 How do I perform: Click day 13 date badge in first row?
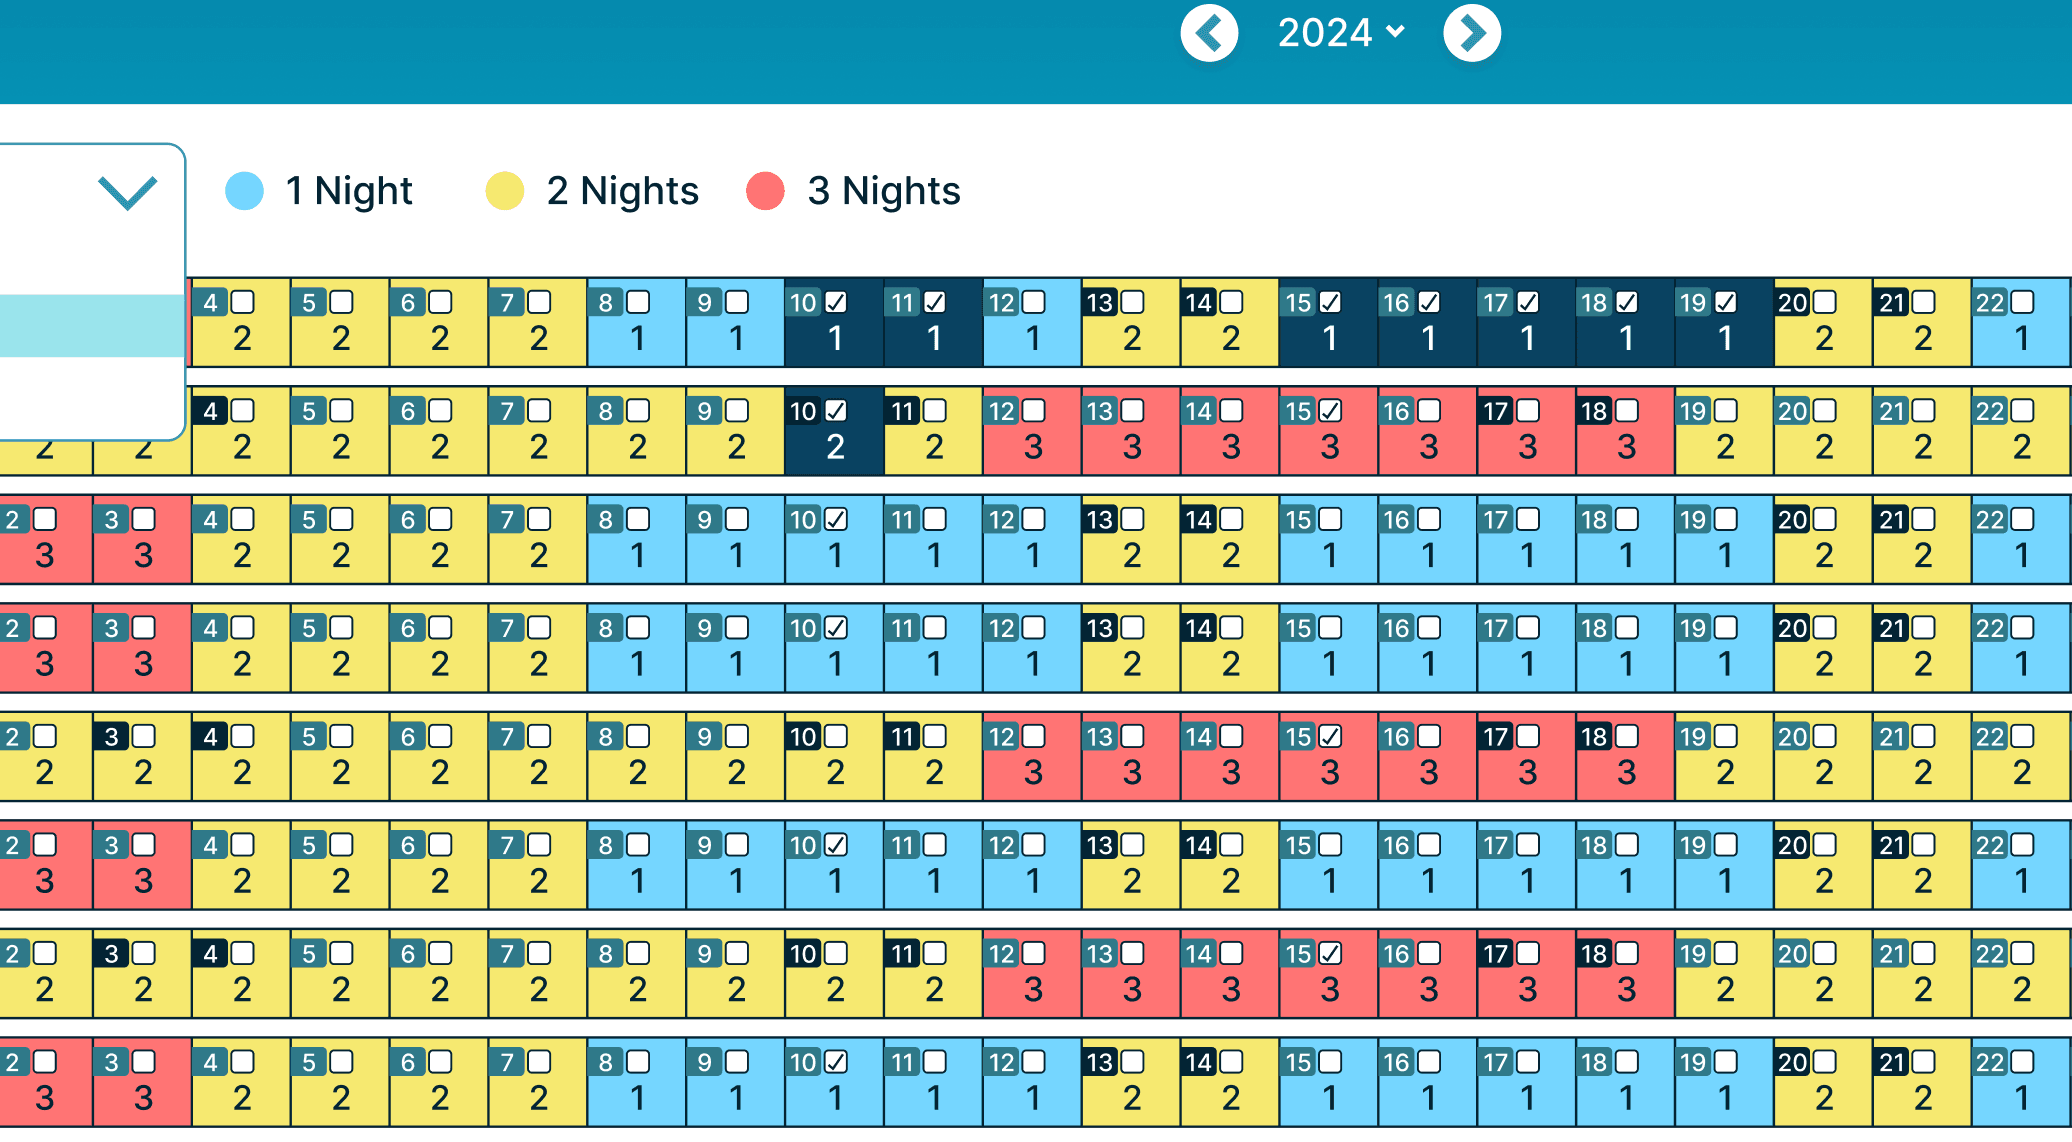coord(1100,302)
